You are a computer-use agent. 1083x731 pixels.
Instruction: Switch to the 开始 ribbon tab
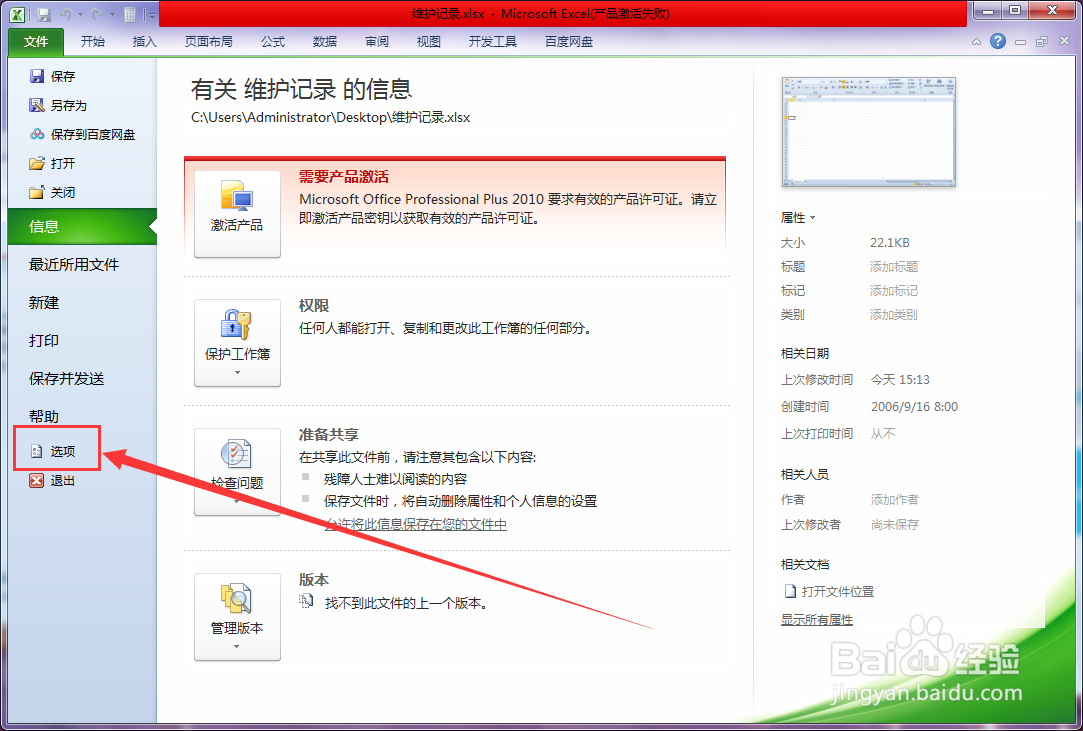[93, 41]
